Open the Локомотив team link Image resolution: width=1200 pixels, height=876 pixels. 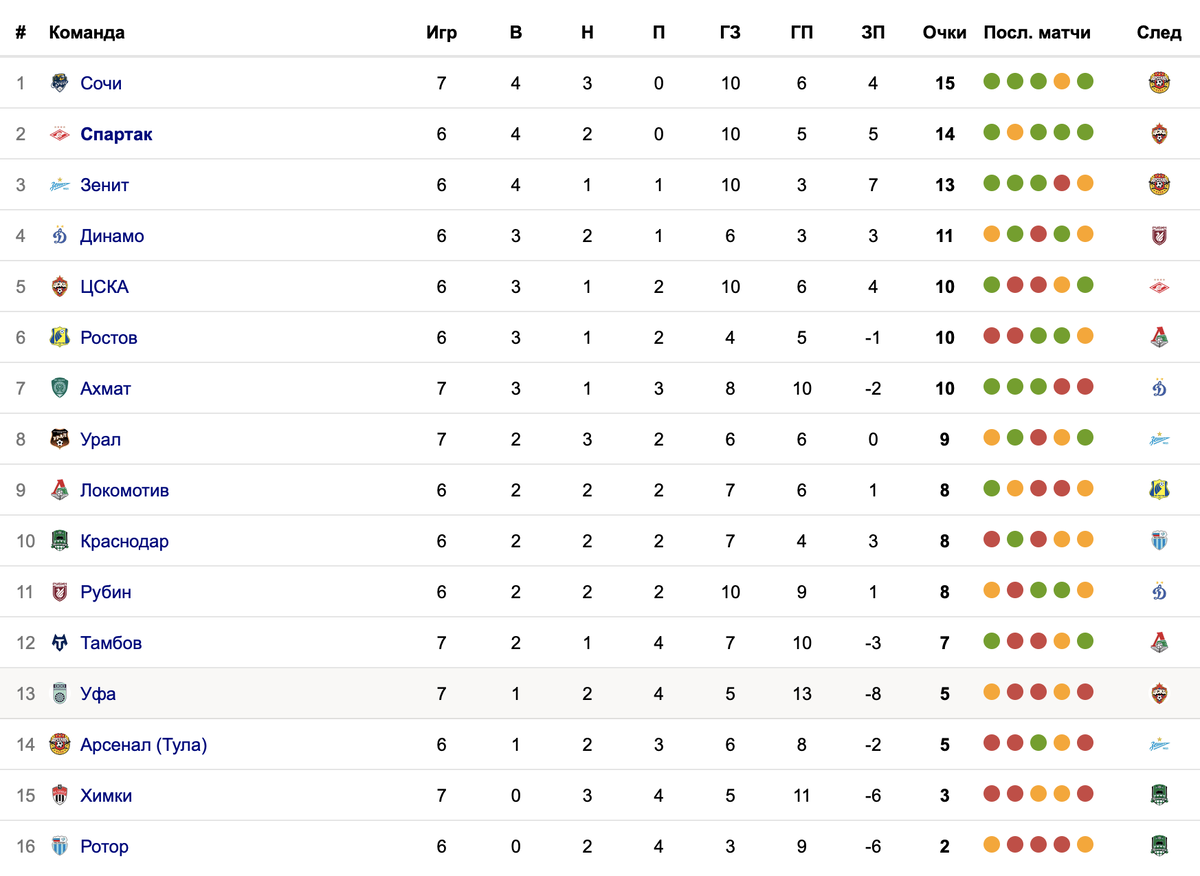click(124, 490)
